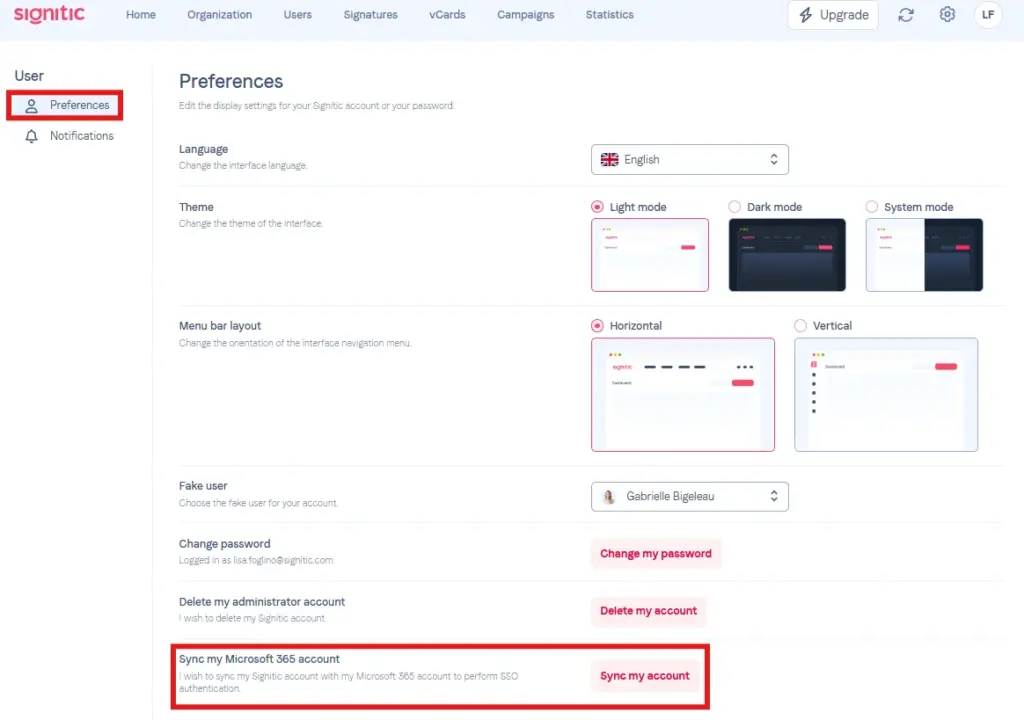Click the 'Sync my Microsoft 365 account' label
1024x720 pixels.
(259, 659)
